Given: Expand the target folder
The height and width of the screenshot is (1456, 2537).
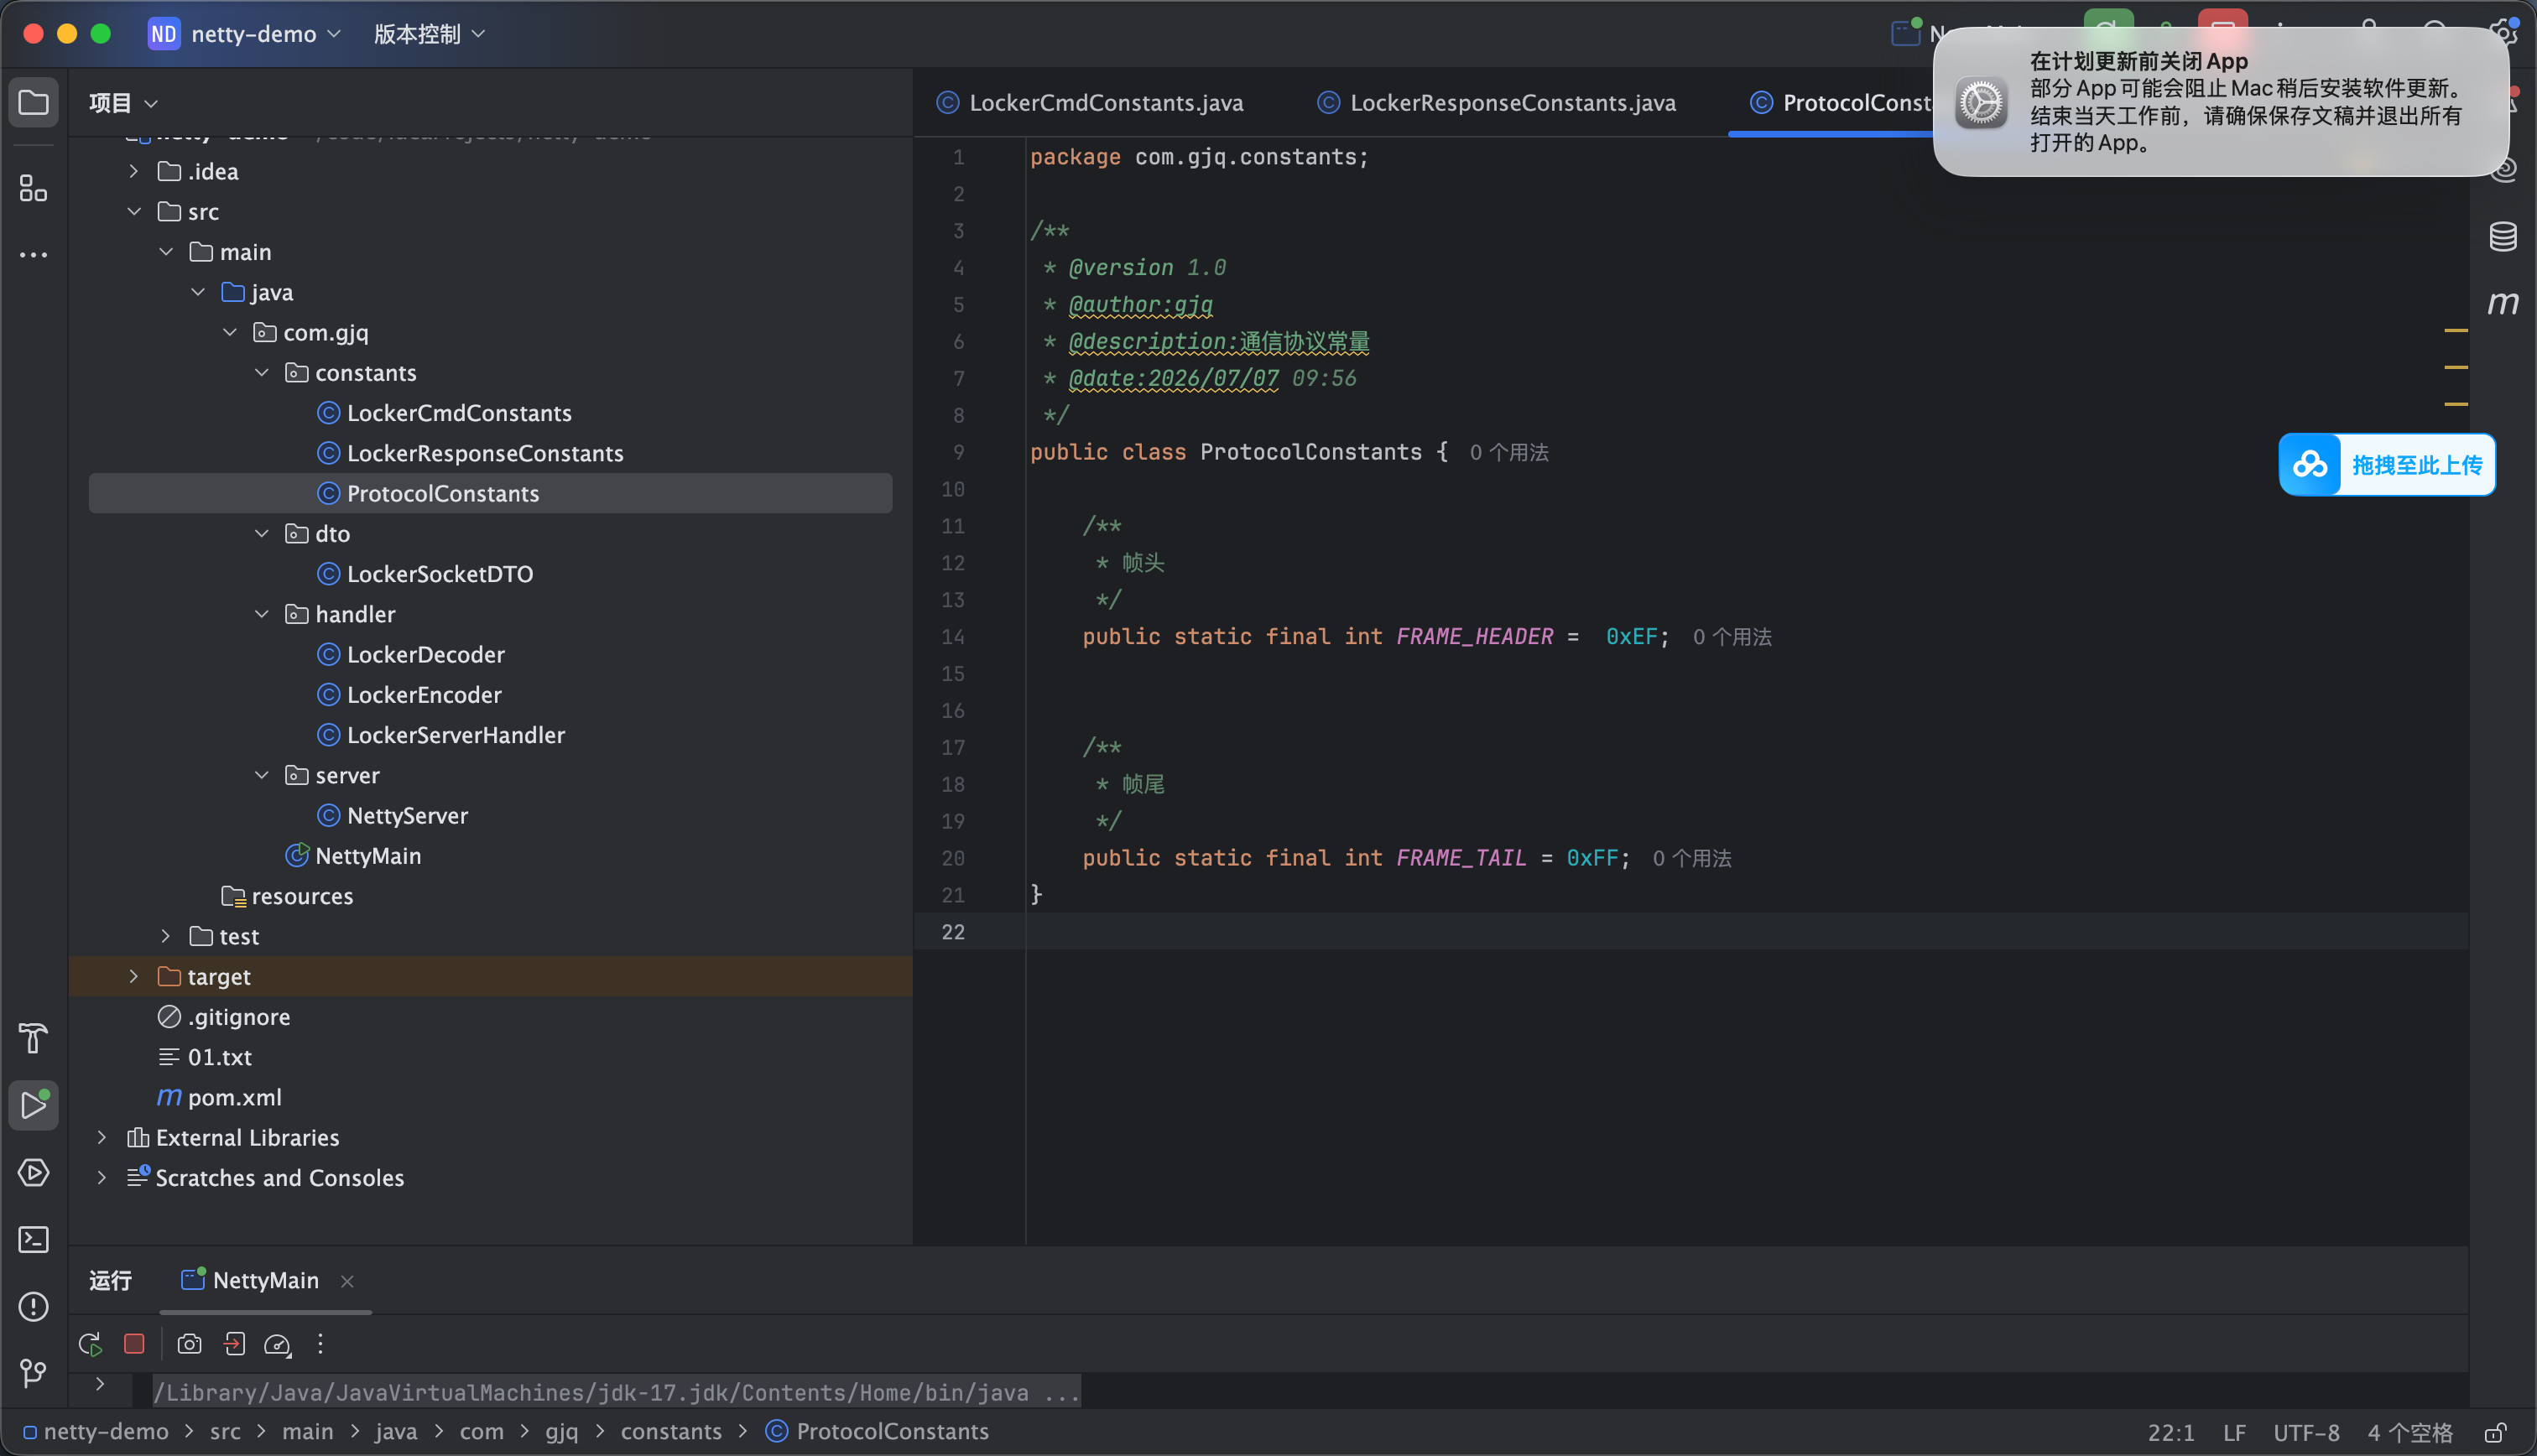Looking at the screenshot, I should tap(134, 975).
